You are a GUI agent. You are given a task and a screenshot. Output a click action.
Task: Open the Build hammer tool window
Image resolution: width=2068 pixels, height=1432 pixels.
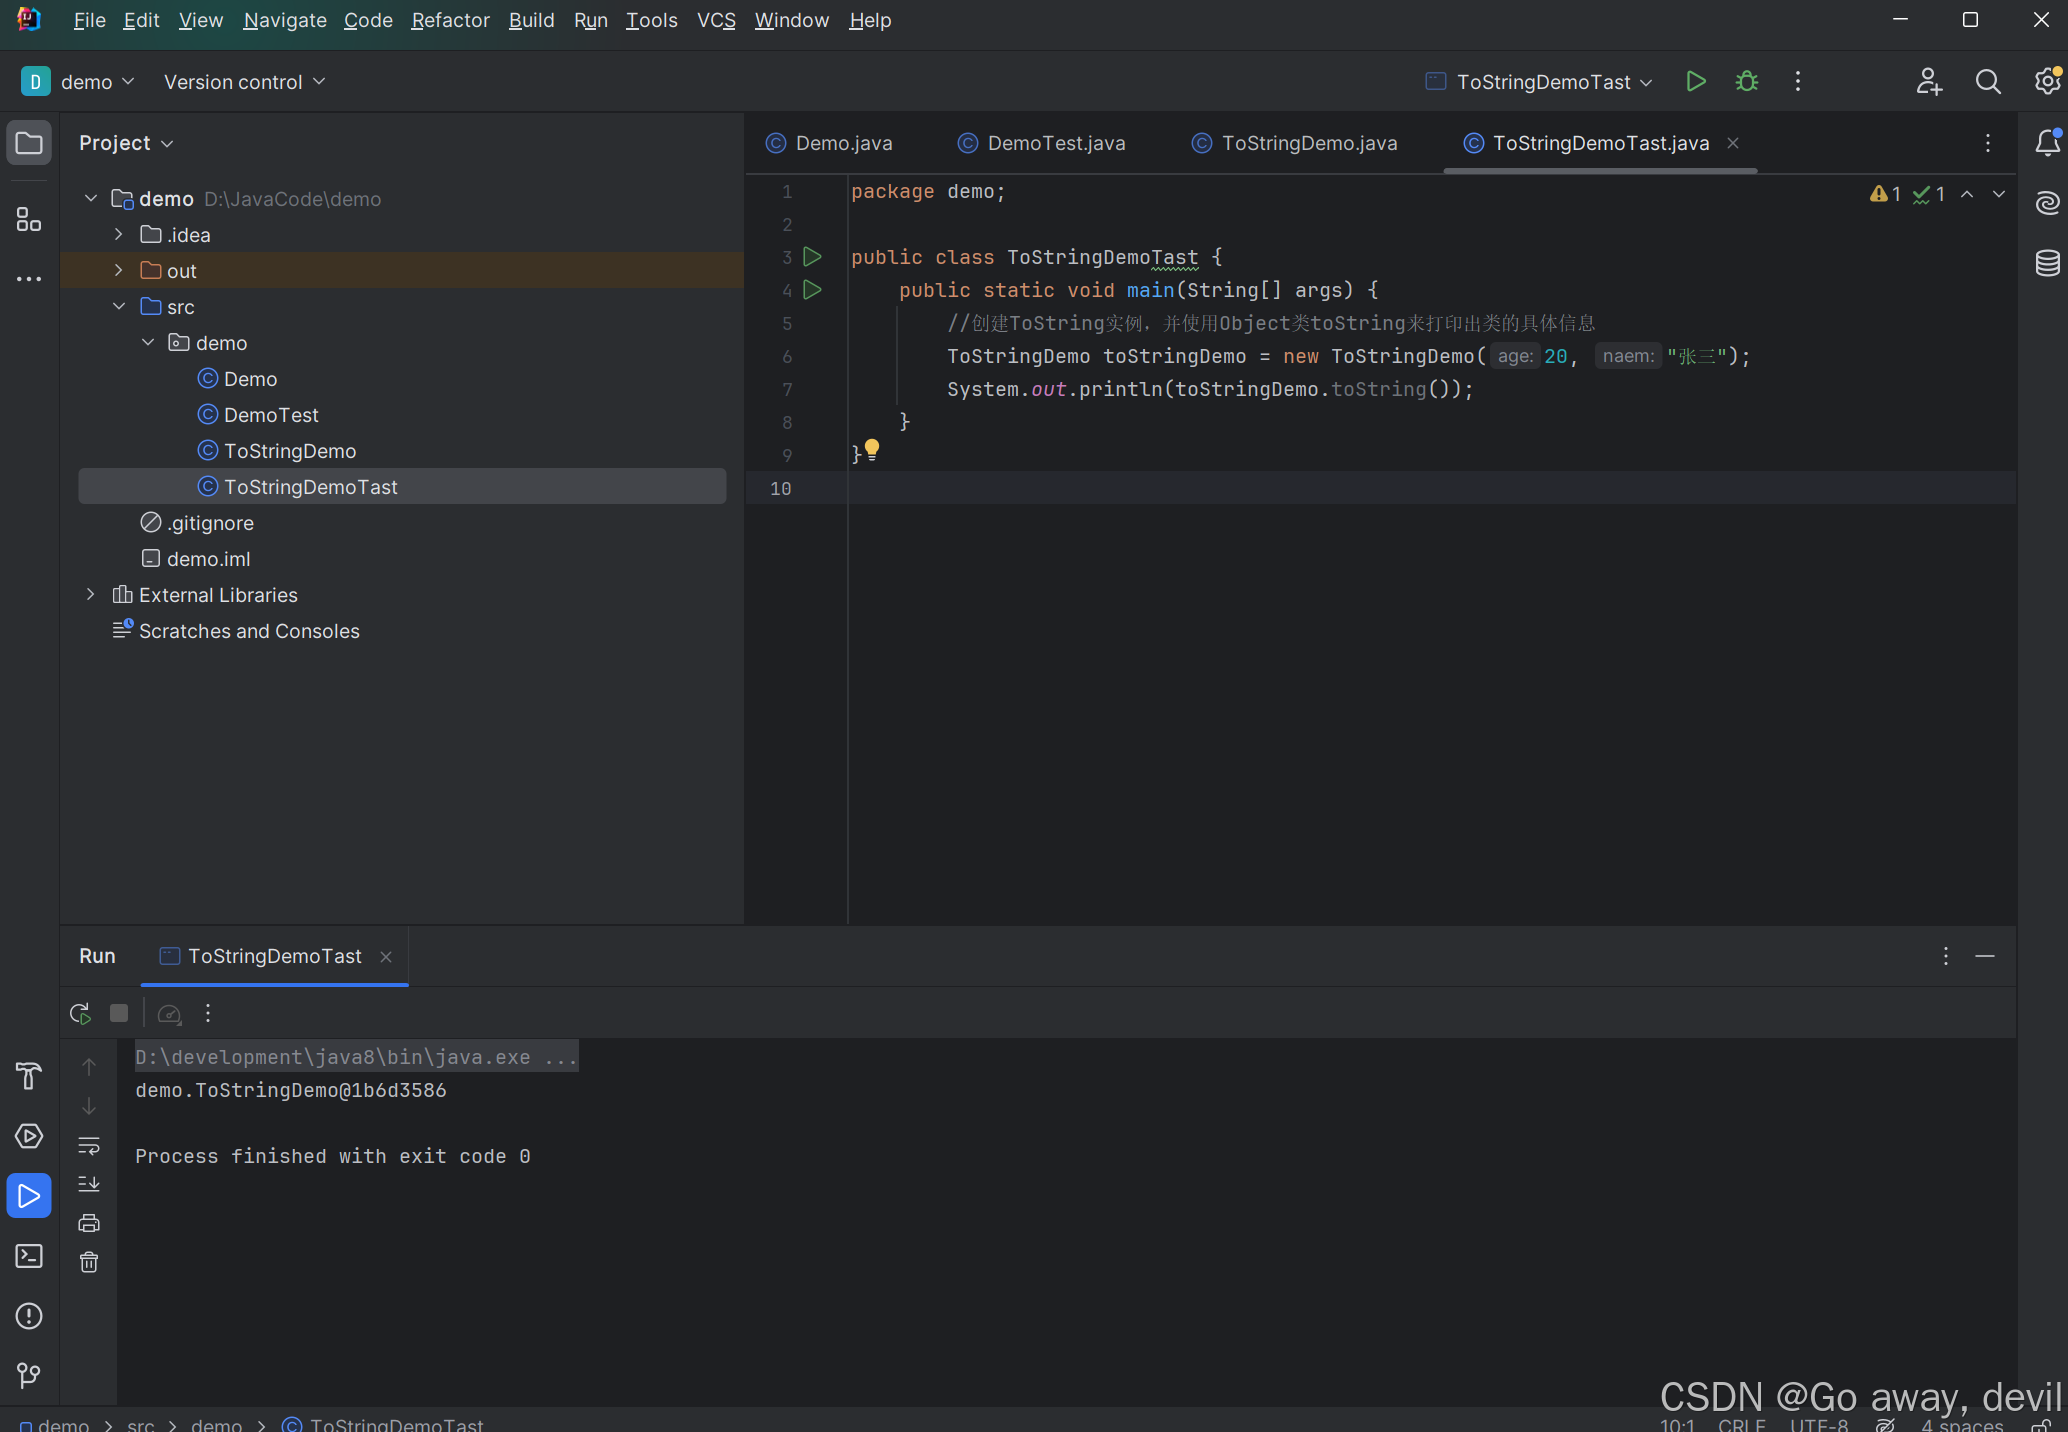pos(29,1076)
